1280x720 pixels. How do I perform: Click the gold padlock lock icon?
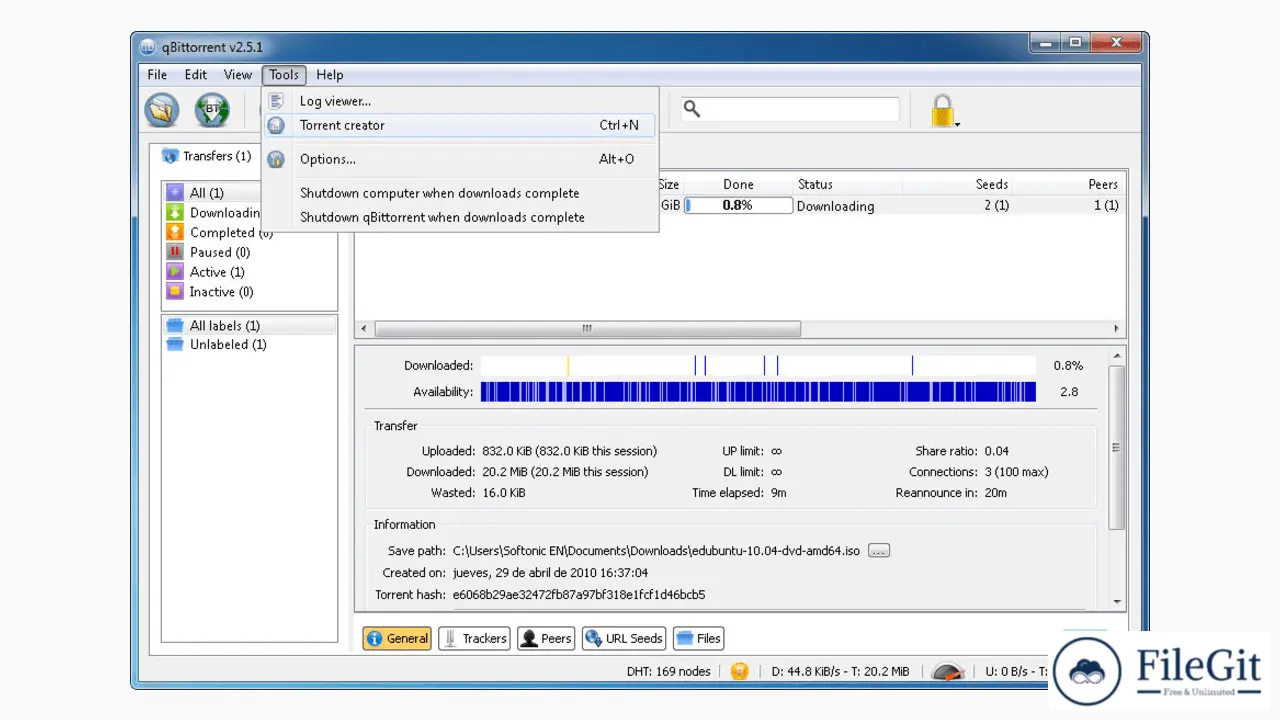click(x=942, y=111)
